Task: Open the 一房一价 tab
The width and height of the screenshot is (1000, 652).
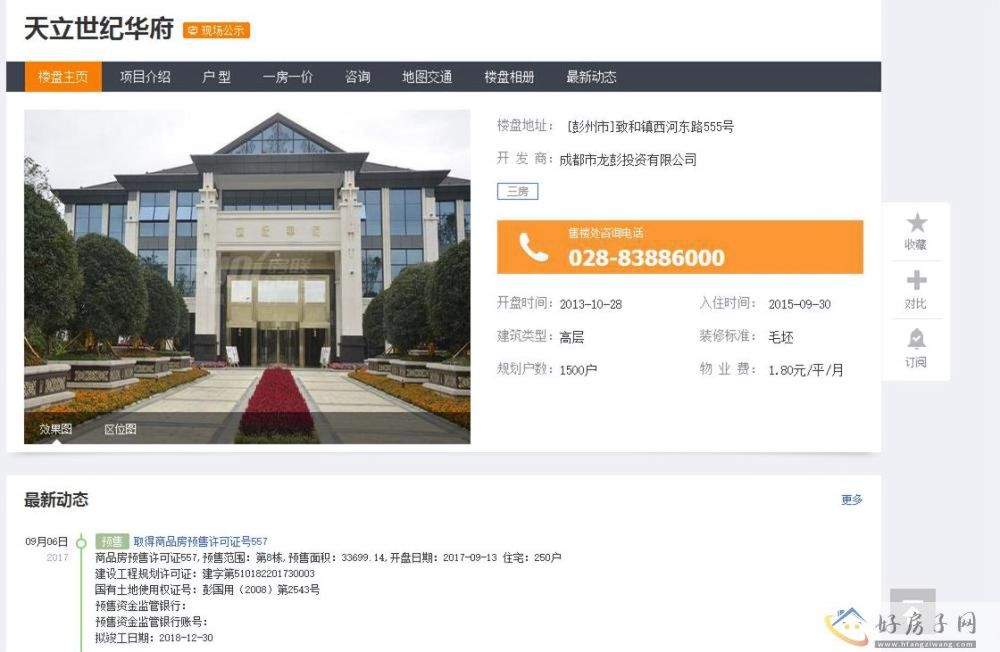Action: pos(288,77)
